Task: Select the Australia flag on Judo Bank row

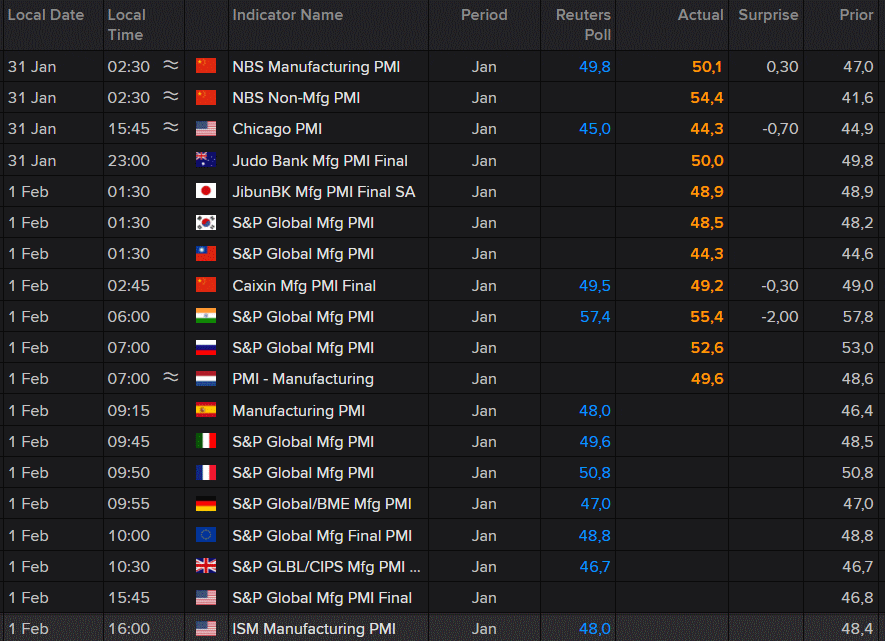Action: pyautogui.click(x=205, y=160)
